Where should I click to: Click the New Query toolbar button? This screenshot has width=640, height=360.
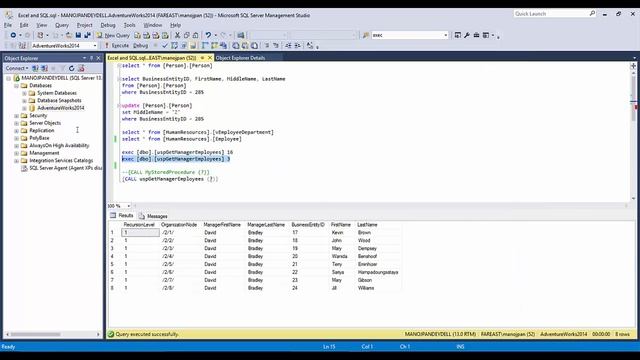113,36
